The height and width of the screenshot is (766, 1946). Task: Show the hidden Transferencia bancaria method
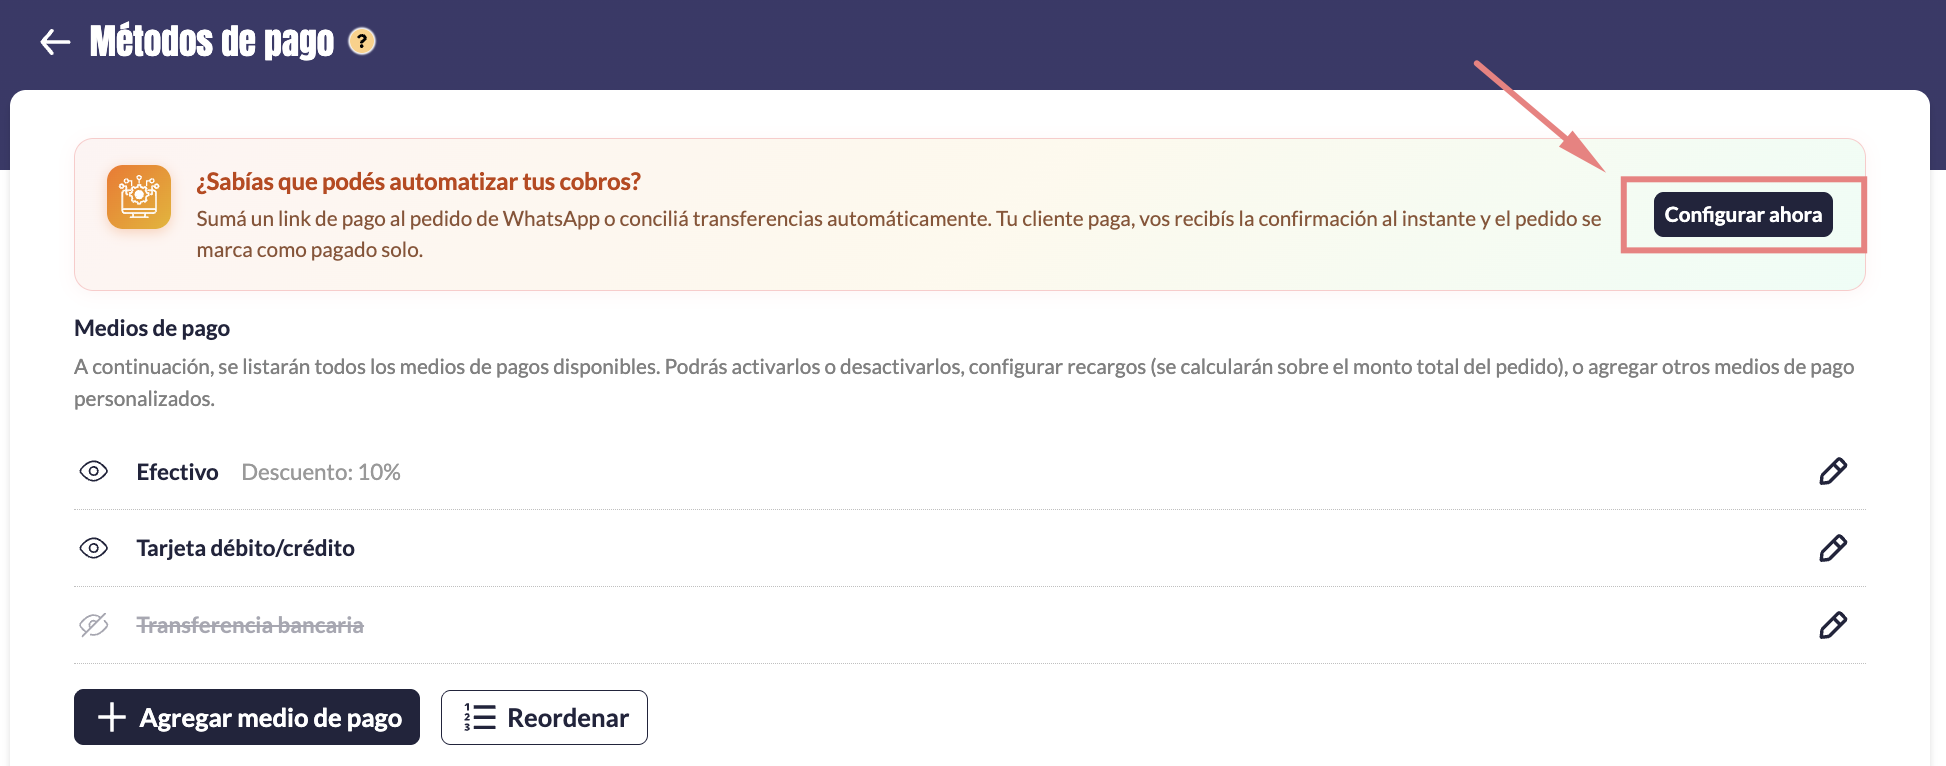click(94, 625)
